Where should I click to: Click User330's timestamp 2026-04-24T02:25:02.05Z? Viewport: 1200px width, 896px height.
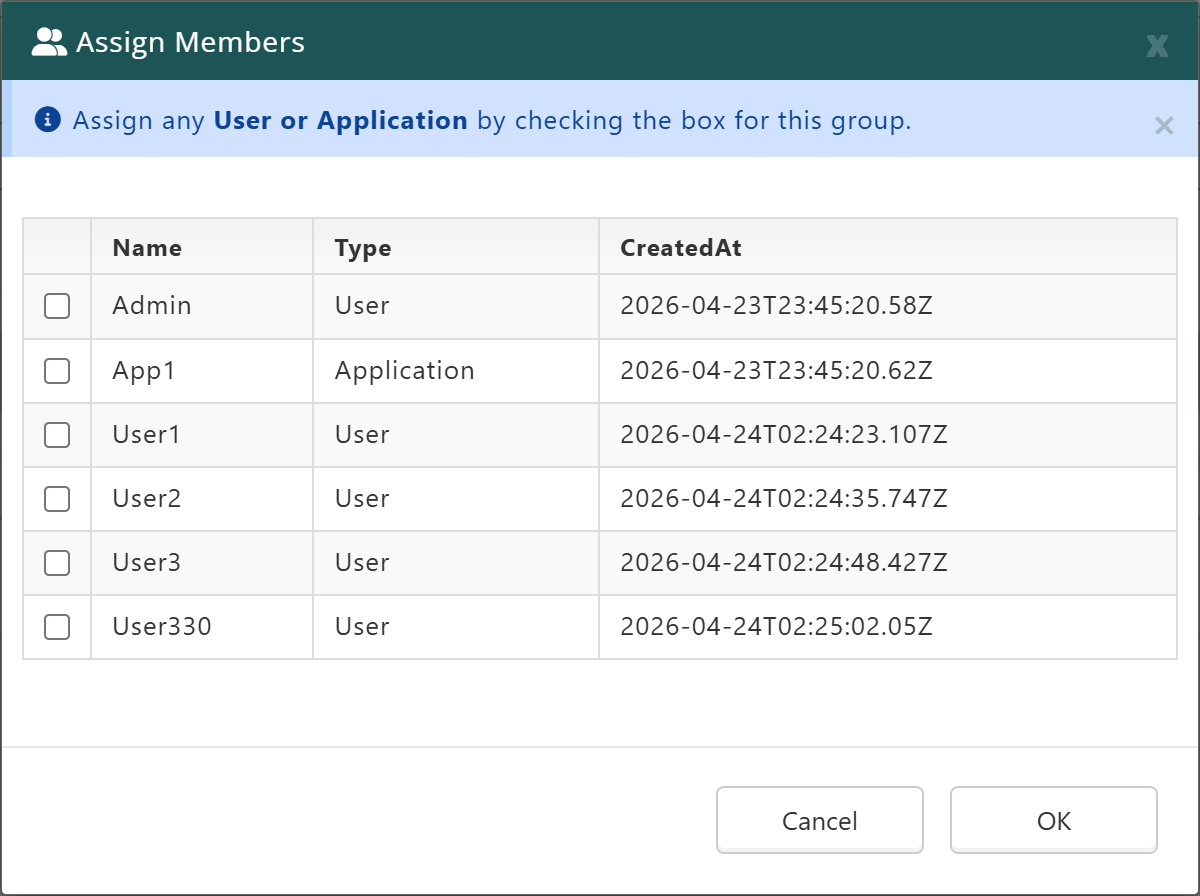(x=776, y=627)
